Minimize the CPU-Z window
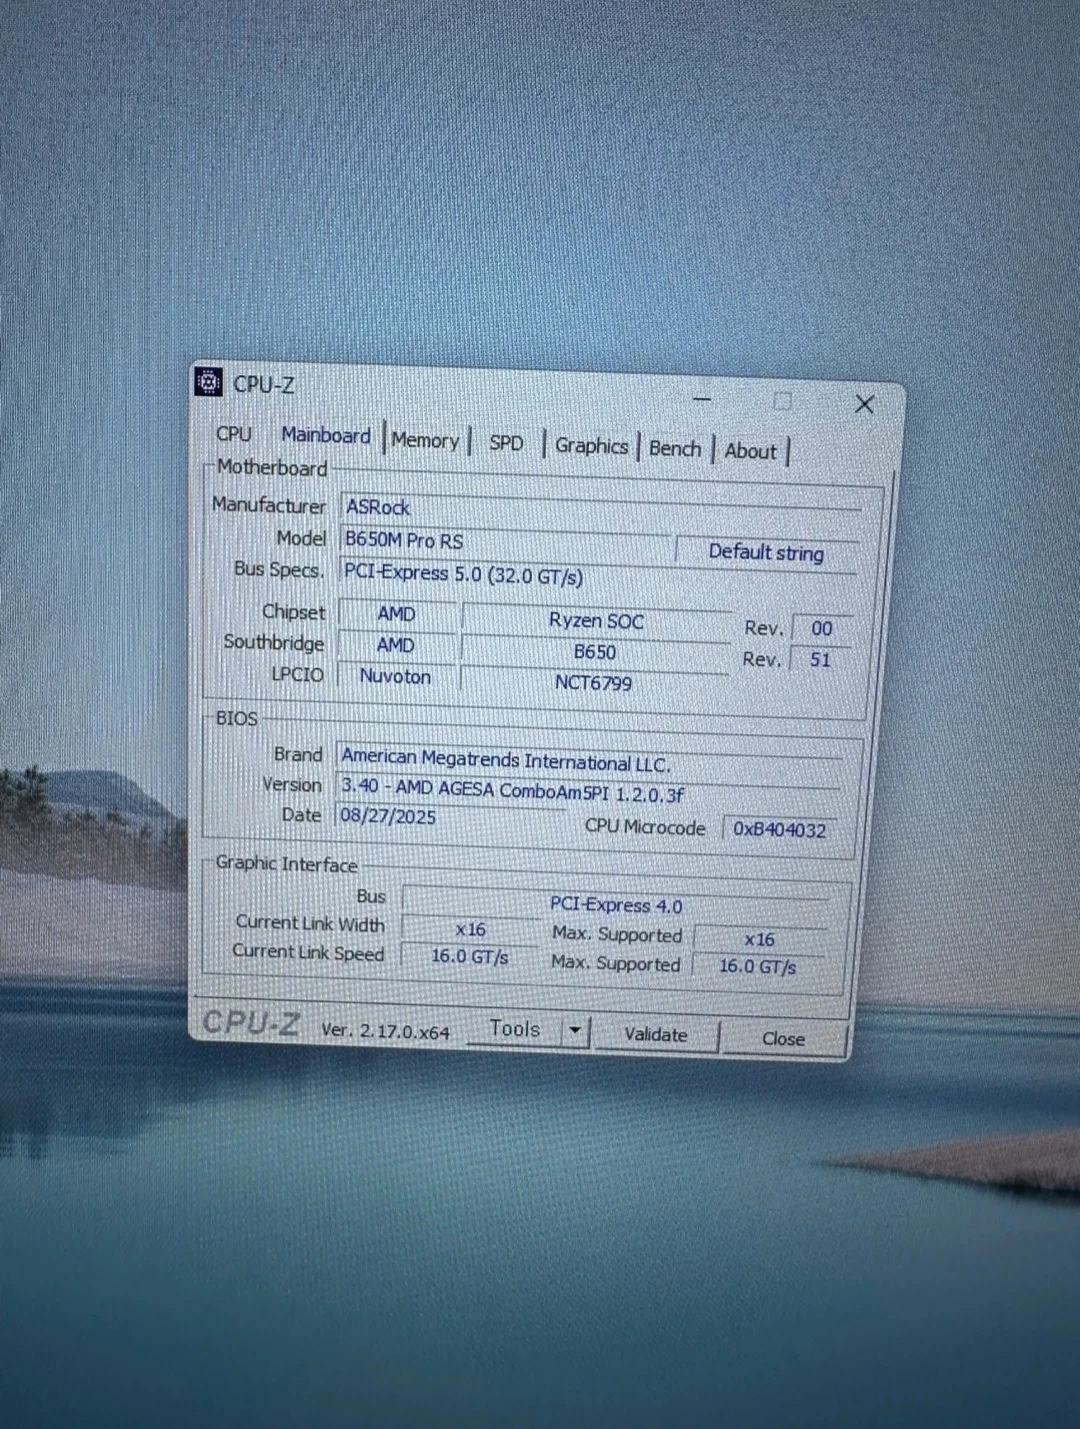Viewport: 1080px width, 1429px height. pyautogui.click(x=702, y=399)
